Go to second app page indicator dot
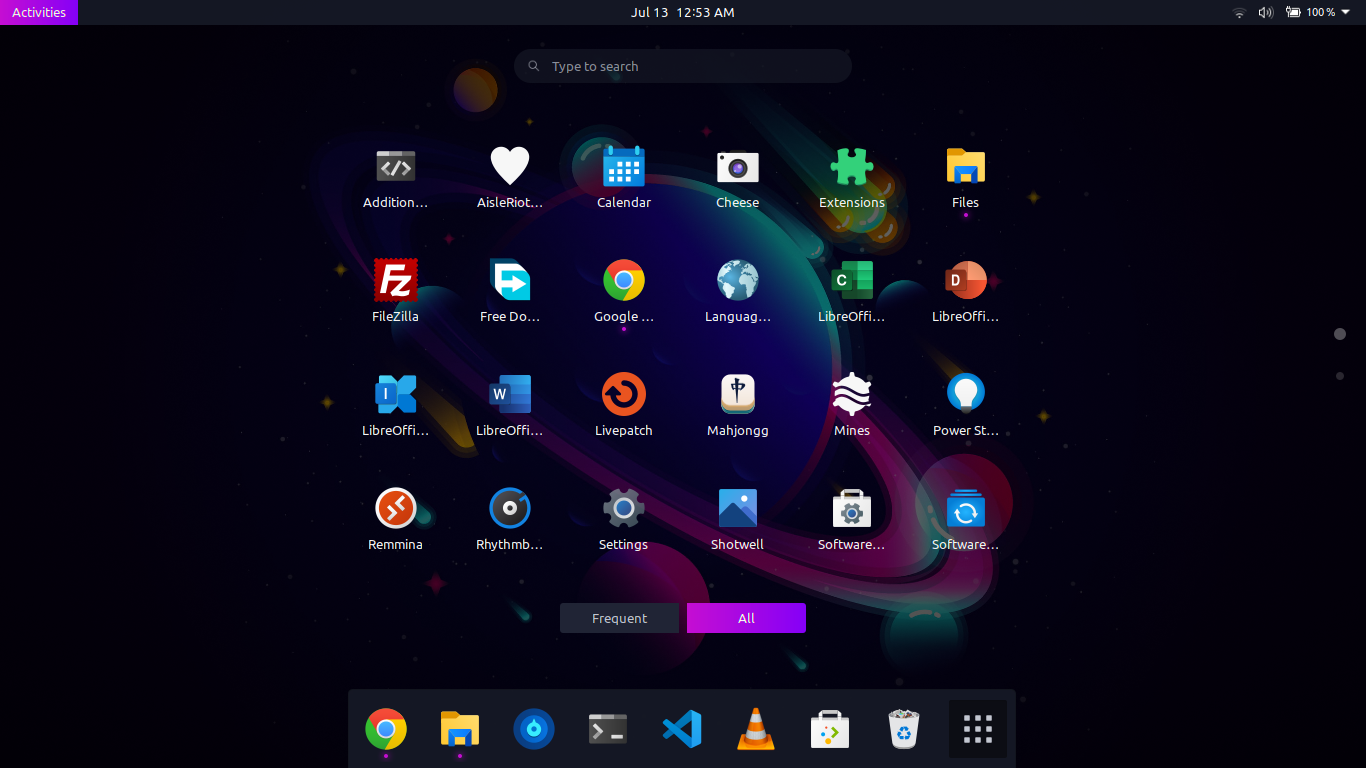1366x768 pixels. (1340, 376)
